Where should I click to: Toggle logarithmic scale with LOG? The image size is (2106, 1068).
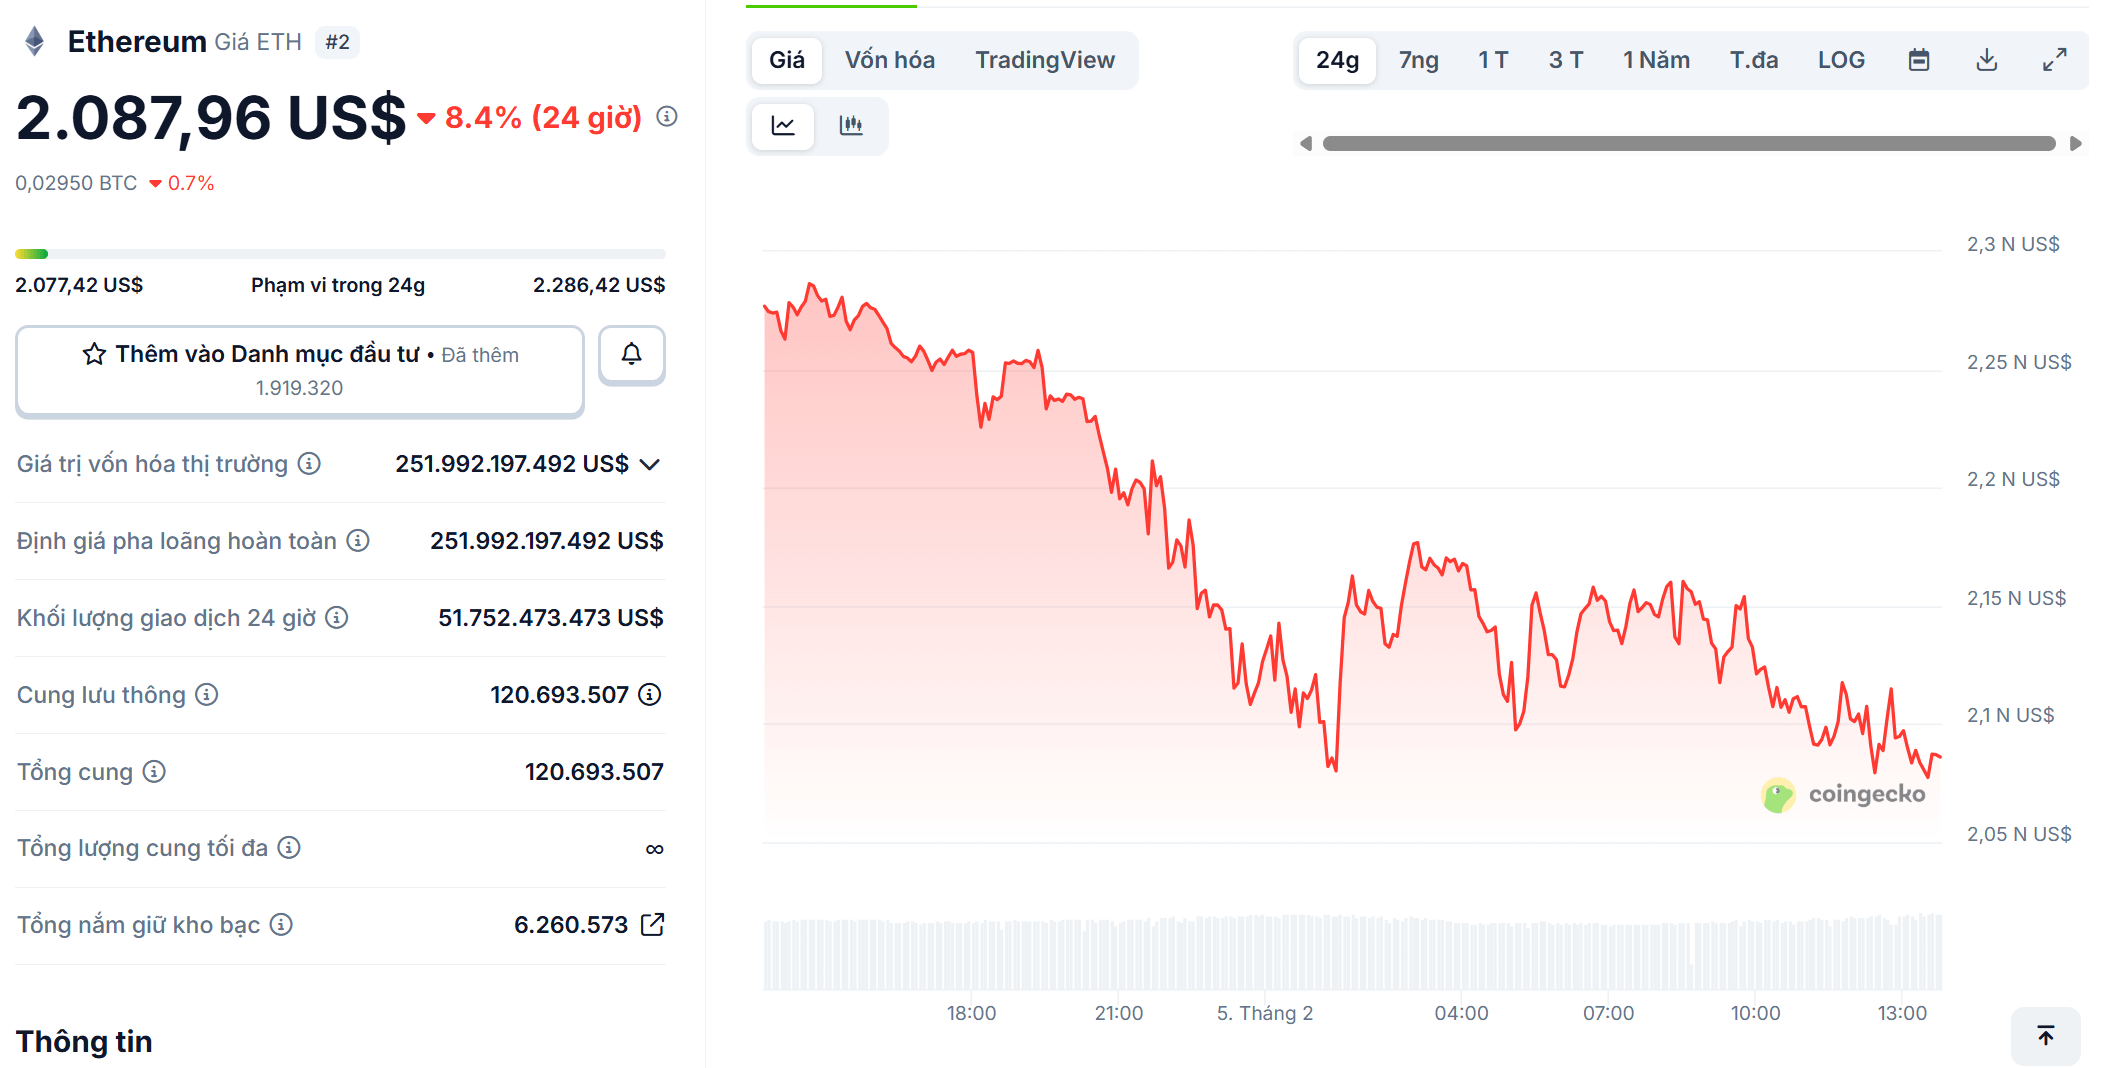[x=1842, y=59]
